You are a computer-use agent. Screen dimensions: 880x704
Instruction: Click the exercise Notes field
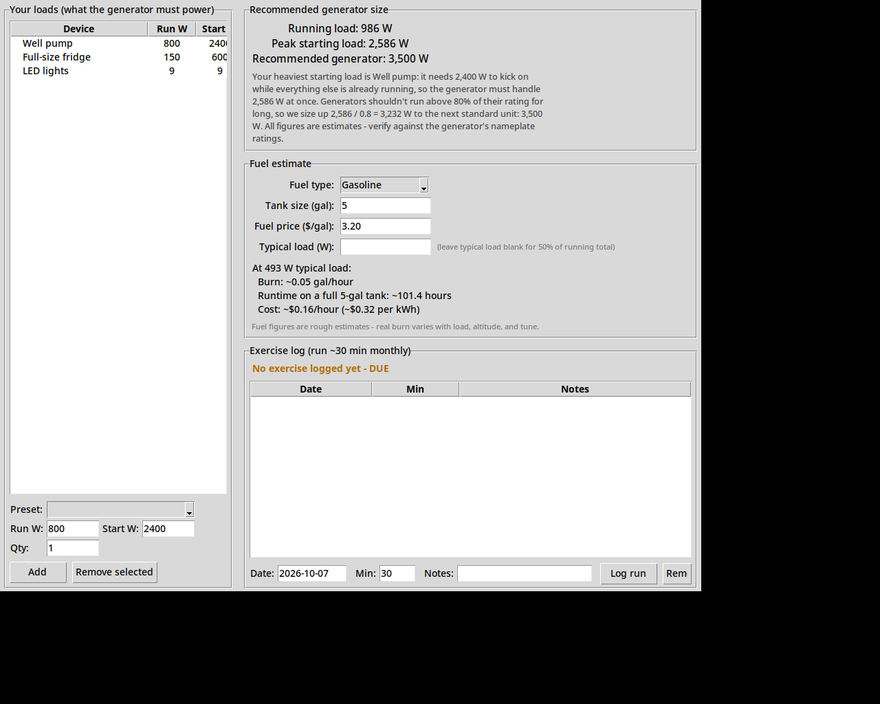(x=525, y=574)
